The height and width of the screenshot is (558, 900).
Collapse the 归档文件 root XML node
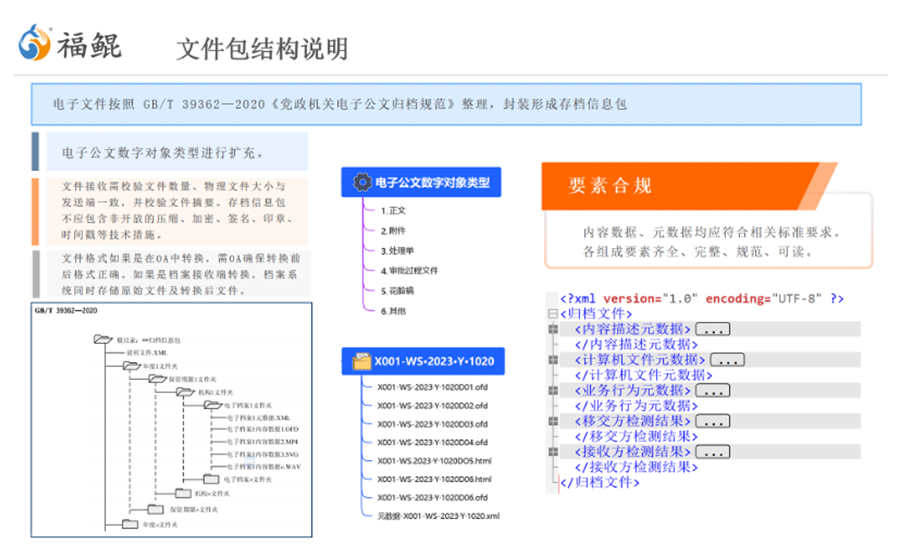click(x=553, y=313)
